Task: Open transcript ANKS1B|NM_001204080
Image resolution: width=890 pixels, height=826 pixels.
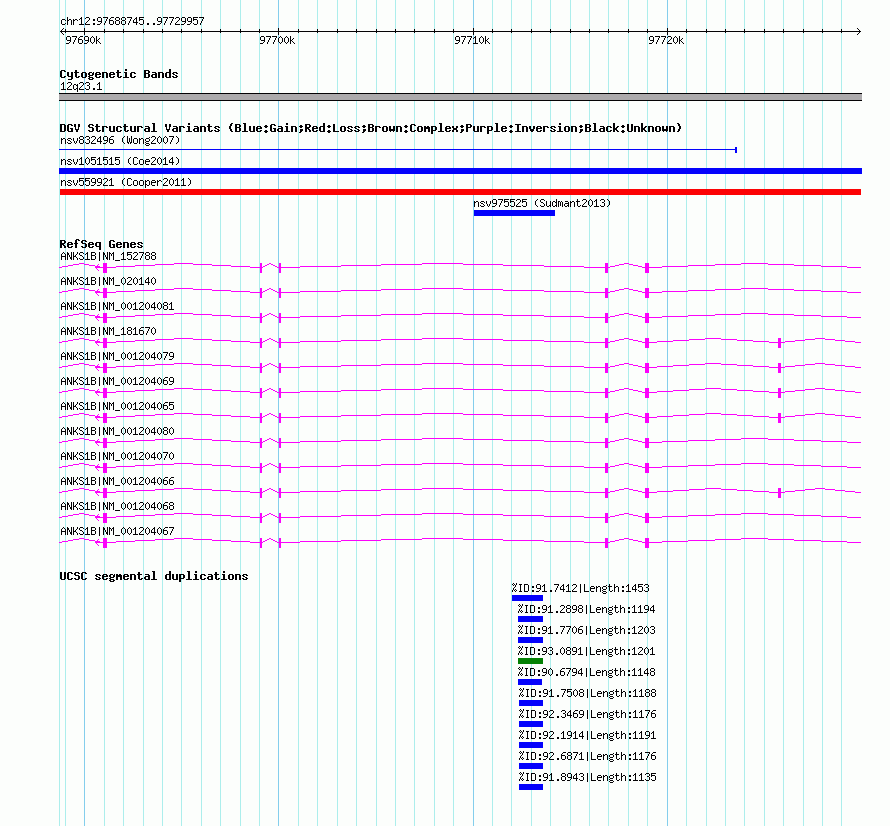Action: [x=117, y=431]
